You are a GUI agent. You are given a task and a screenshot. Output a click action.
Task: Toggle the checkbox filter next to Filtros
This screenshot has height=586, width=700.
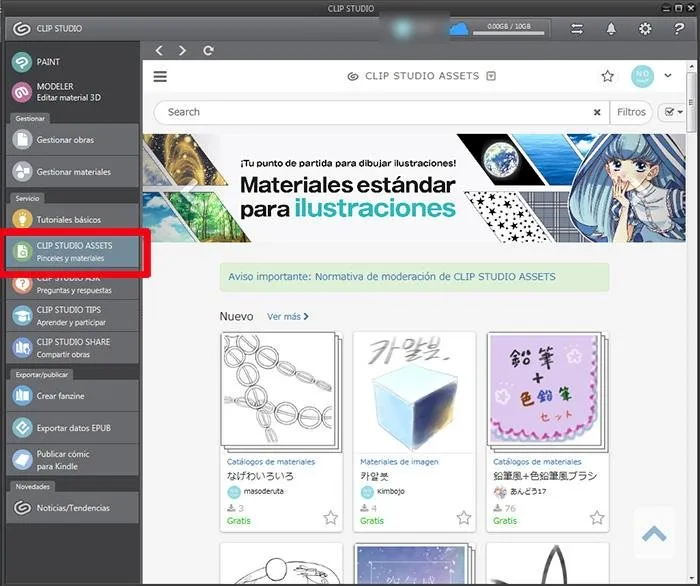point(672,112)
